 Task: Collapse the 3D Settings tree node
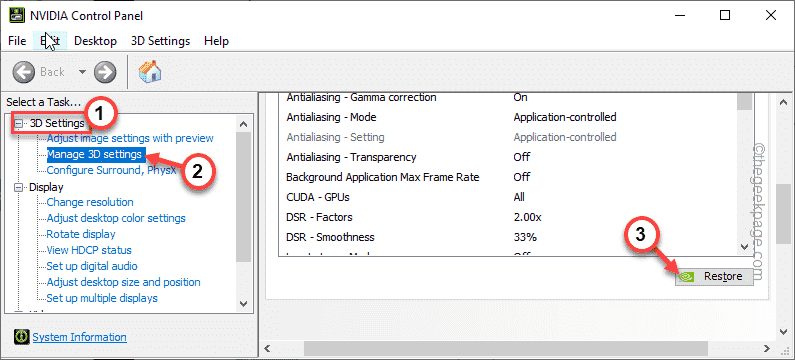click(19, 123)
